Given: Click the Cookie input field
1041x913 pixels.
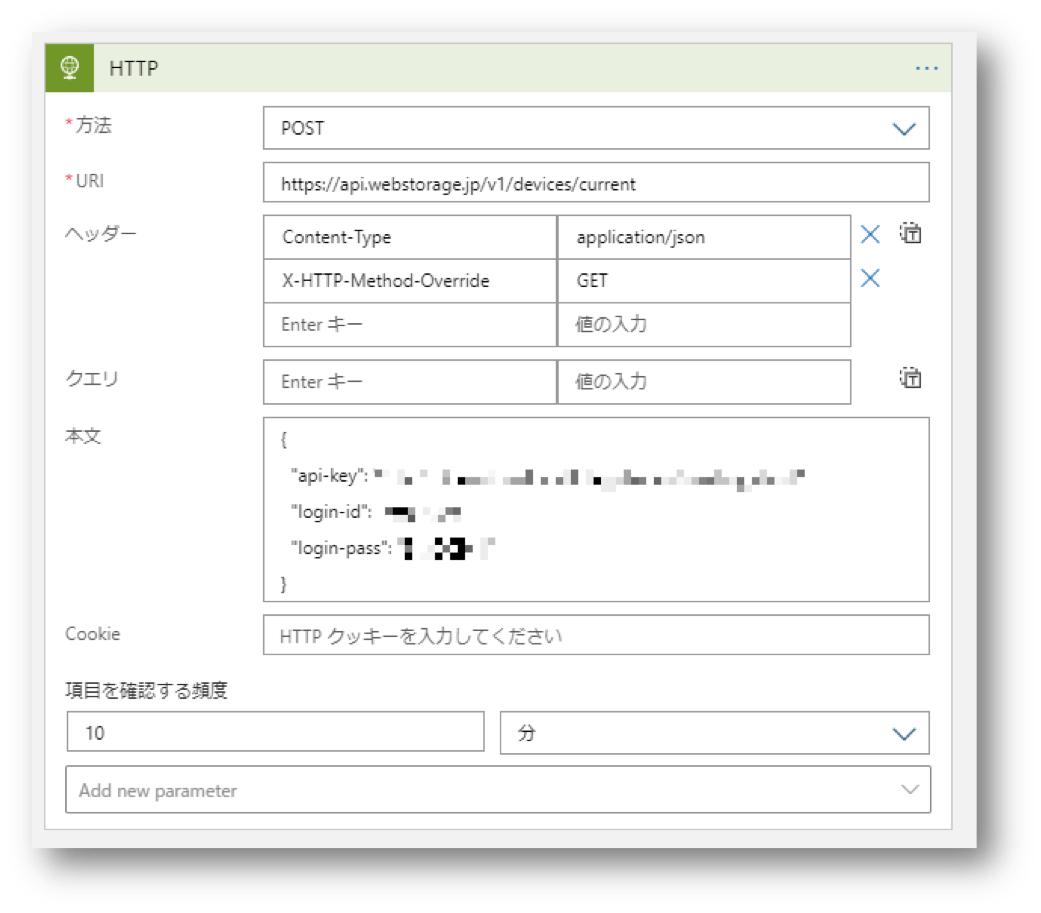Looking at the screenshot, I should pos(596,635).
